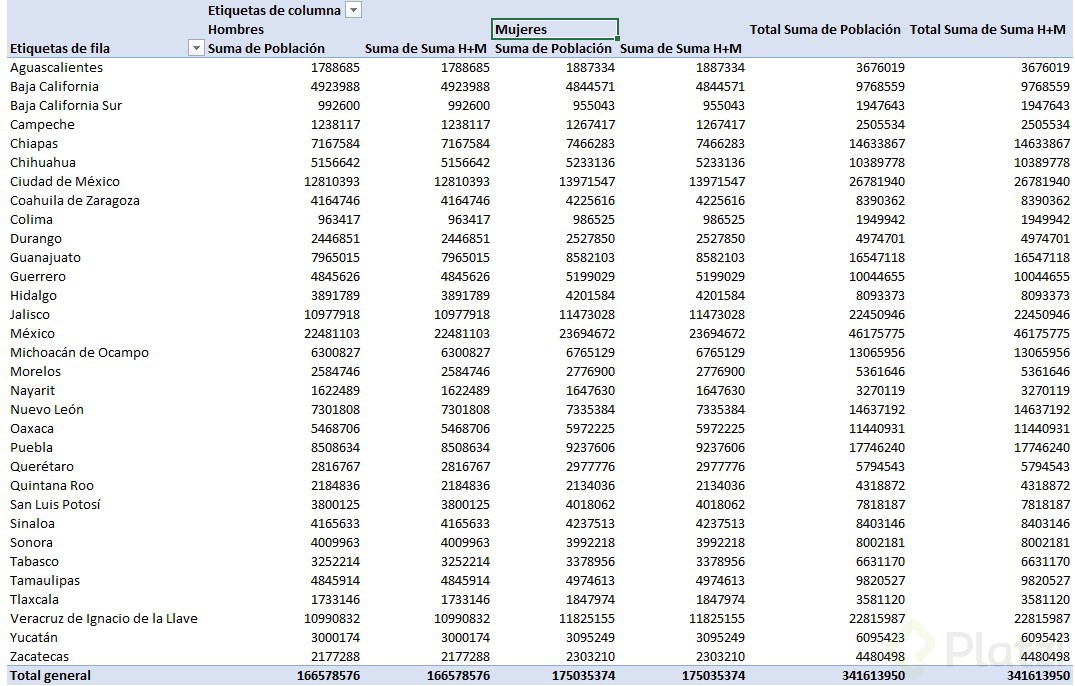This screenshot has width=1075, height=686.
Task: Select the Baja California row label
Action: point(54,86)
